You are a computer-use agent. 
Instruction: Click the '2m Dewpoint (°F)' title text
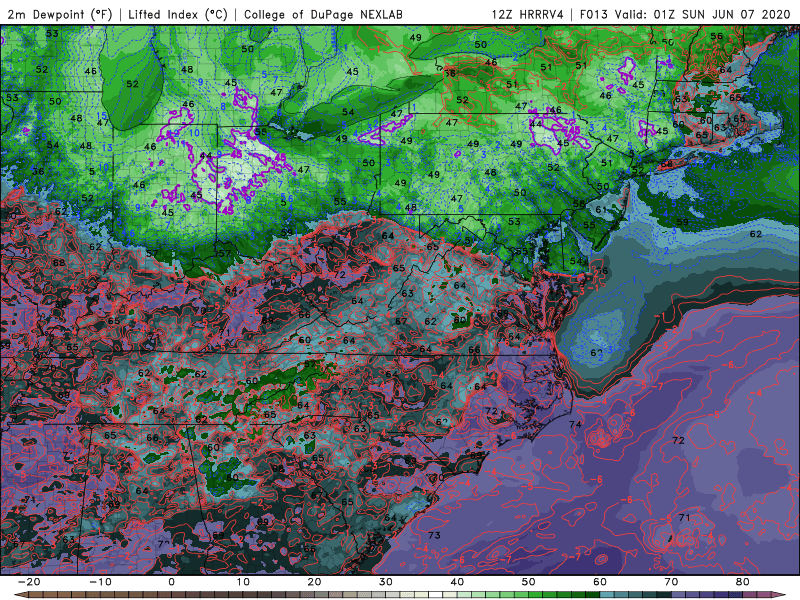59,15
